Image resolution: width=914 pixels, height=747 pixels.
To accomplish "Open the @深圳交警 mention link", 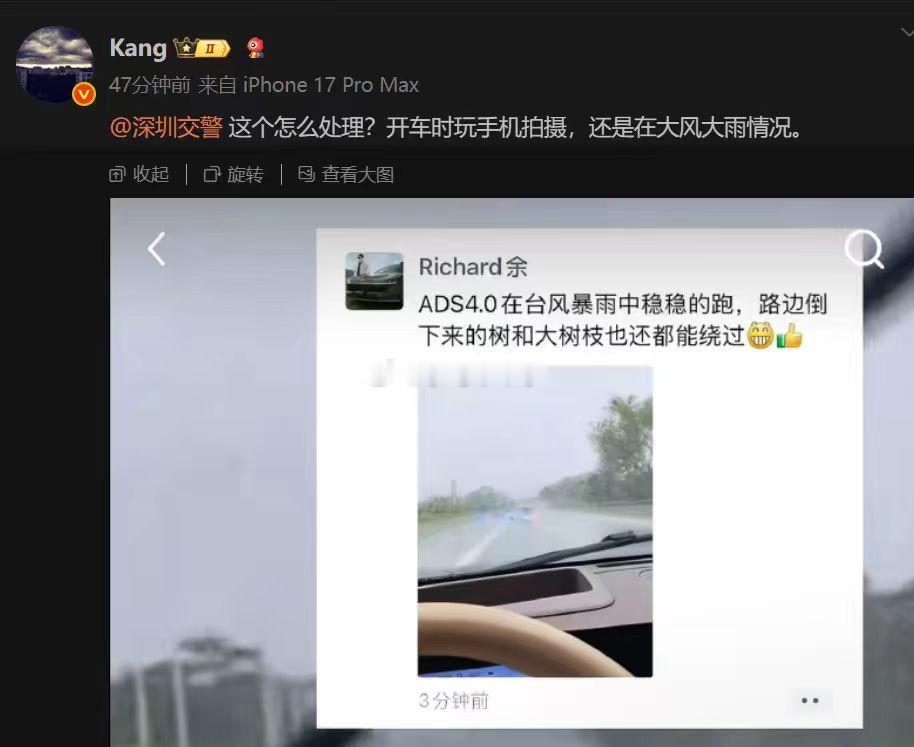I will [x=166, y=127].
